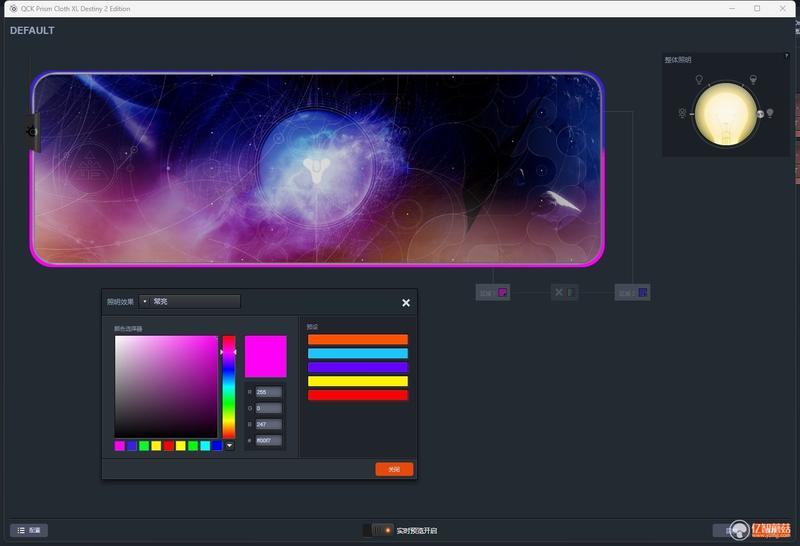Viewport: 800px width, 546px height.
Task: Choose the small cyan recent color swatch
Action: coord(205,446)
